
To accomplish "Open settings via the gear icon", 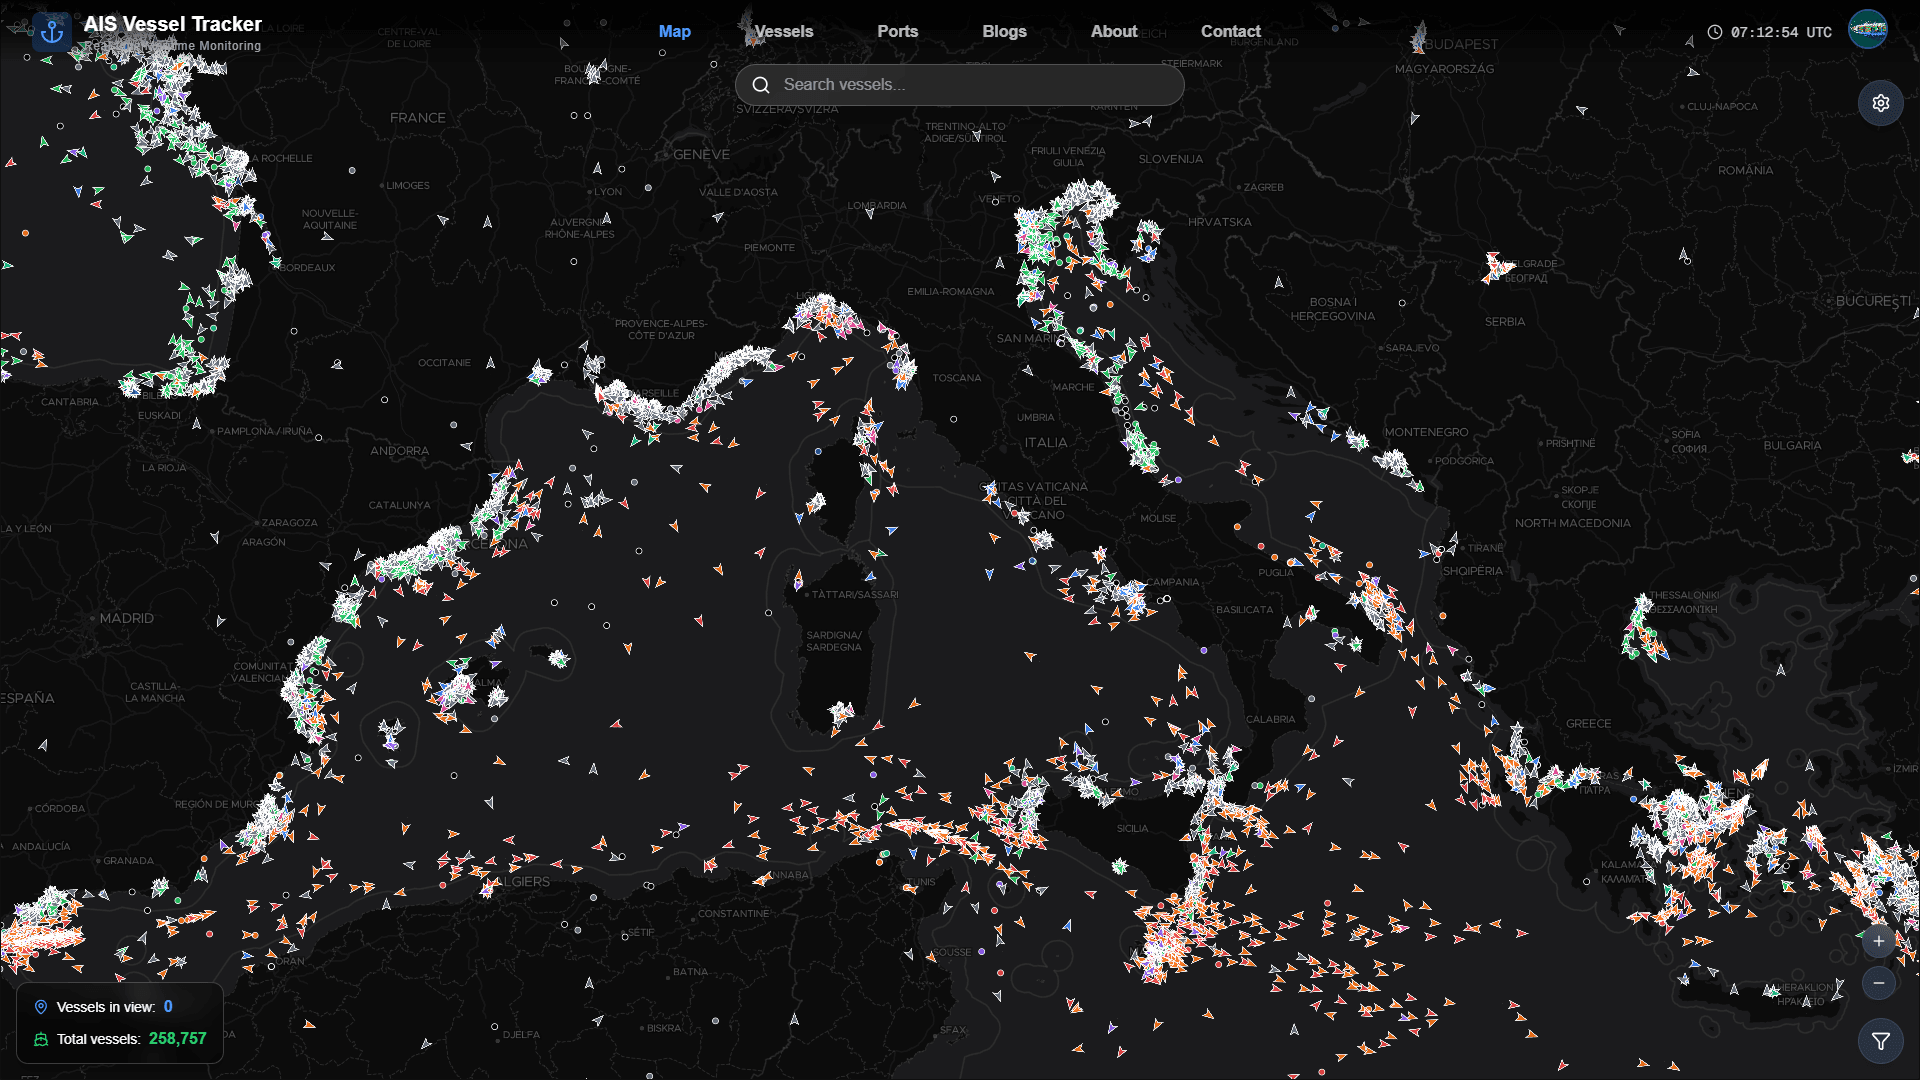I will pyautogui.click(x=1881, y=103).
